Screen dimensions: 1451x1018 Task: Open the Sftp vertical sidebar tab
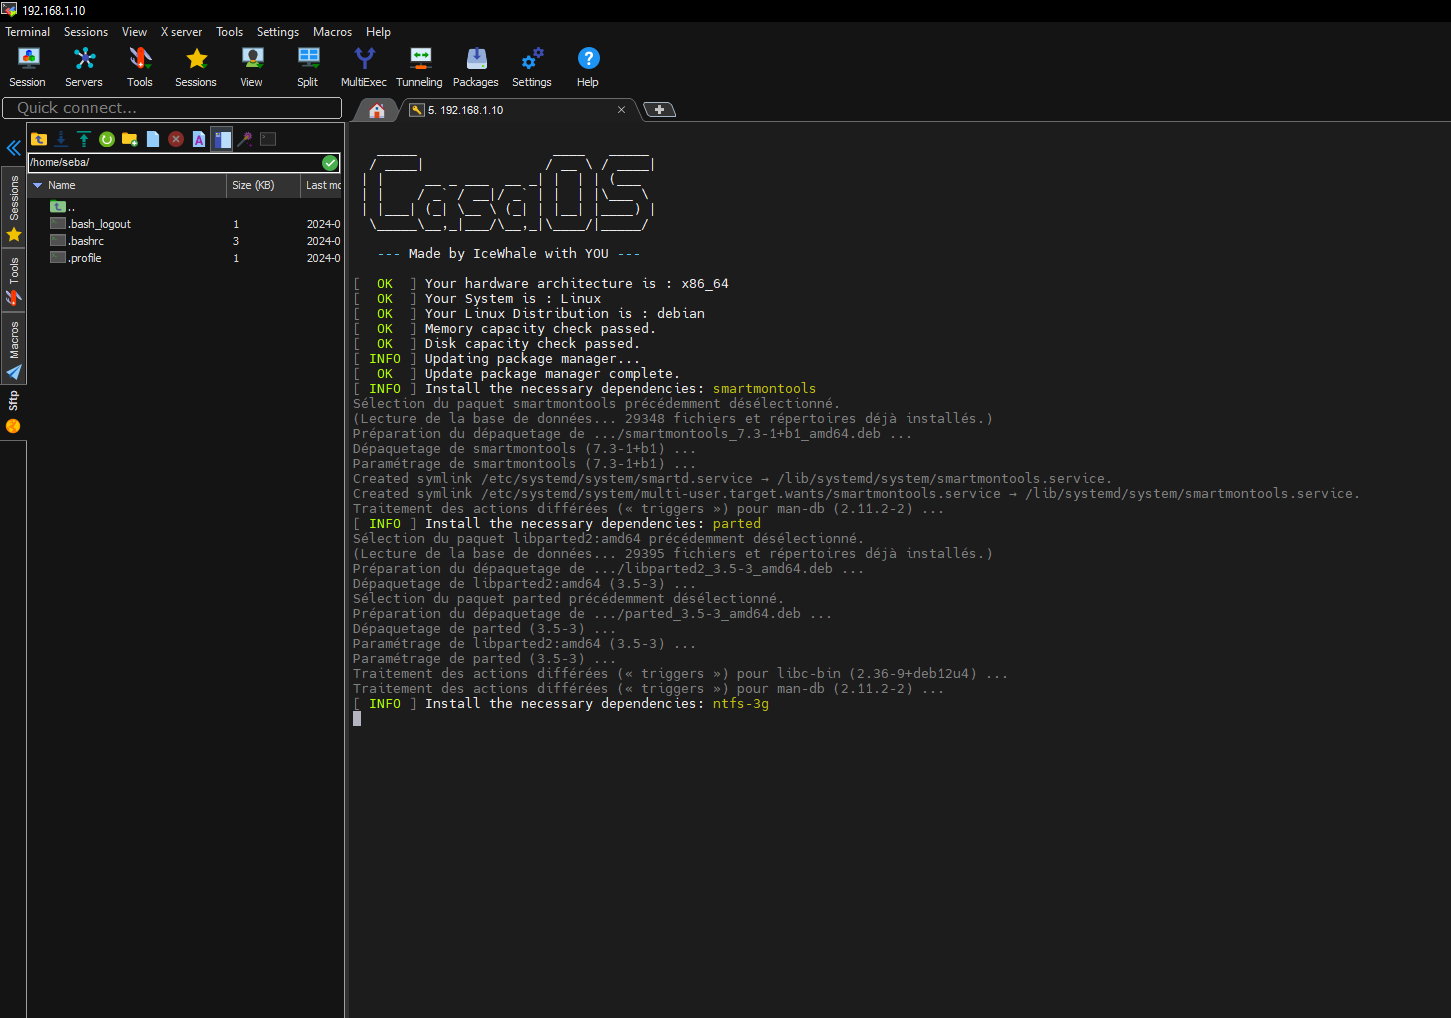tap(14, 412)
